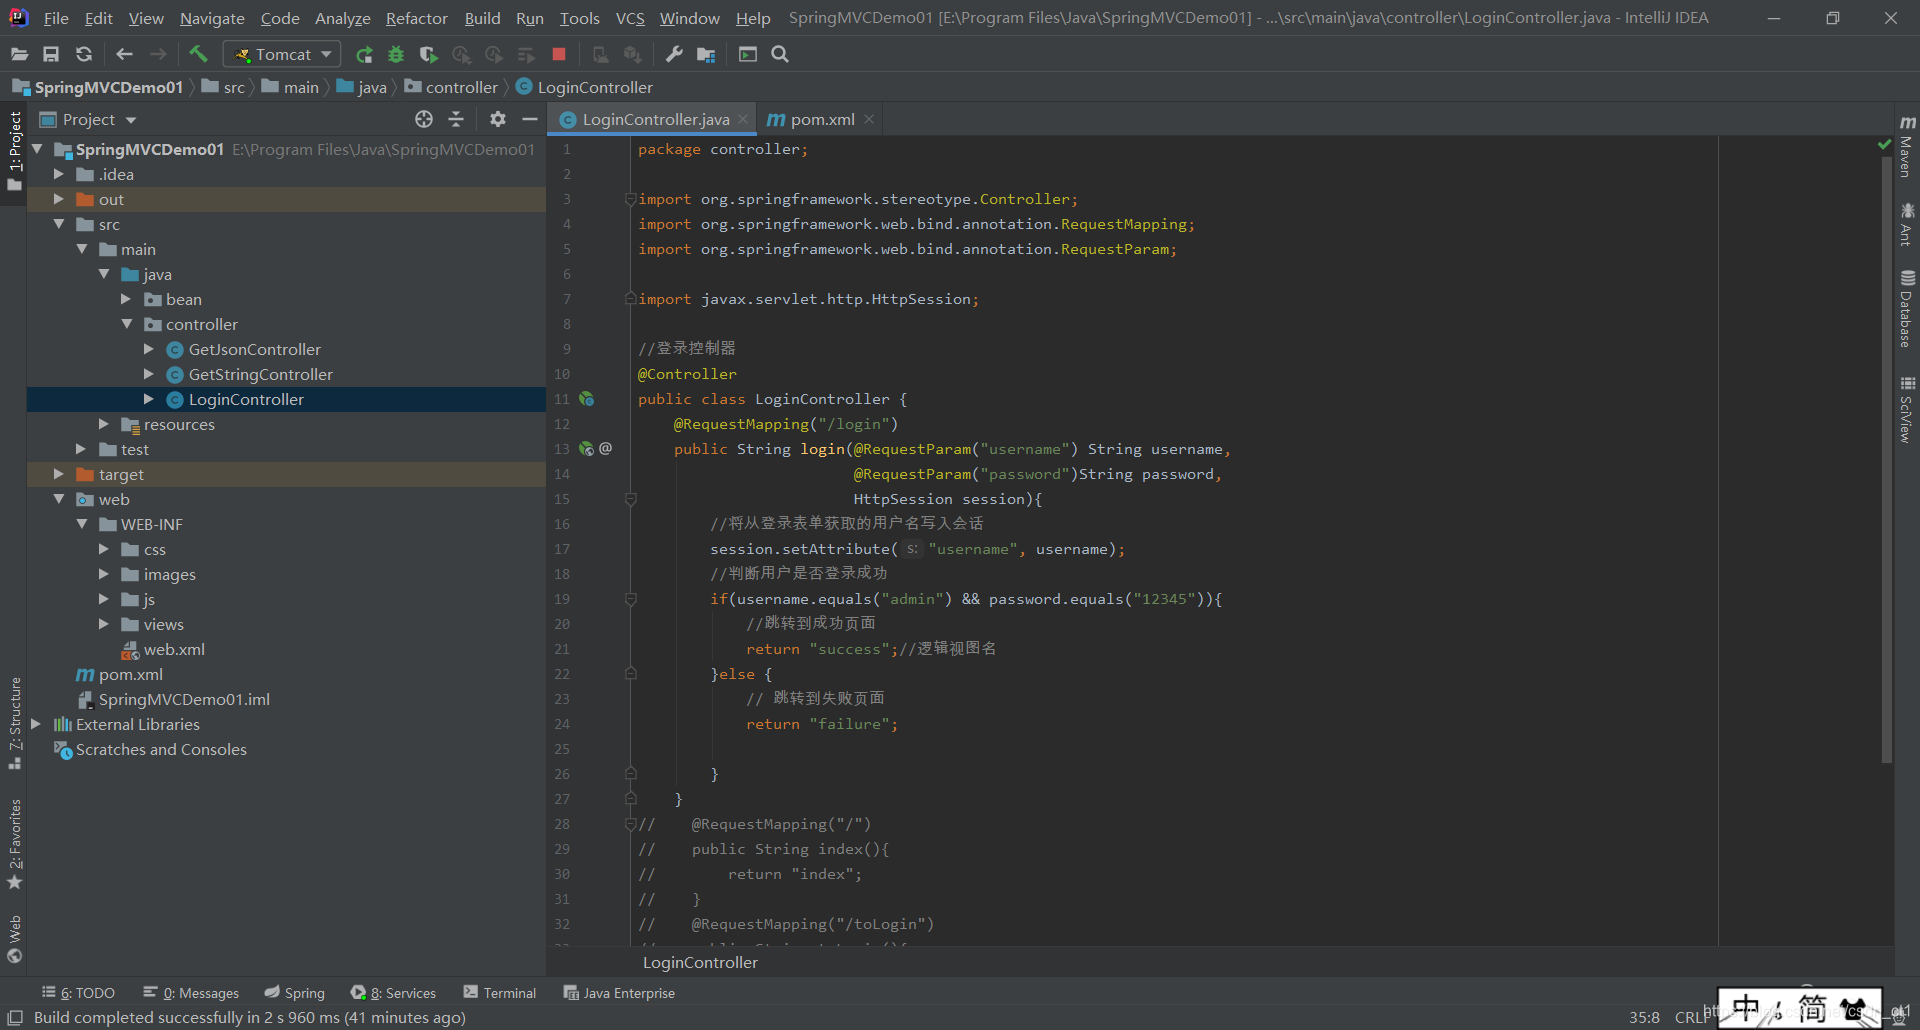Toggle the Spring tool window
The width and height of the screenshot is (1920, 1030).
295,993
